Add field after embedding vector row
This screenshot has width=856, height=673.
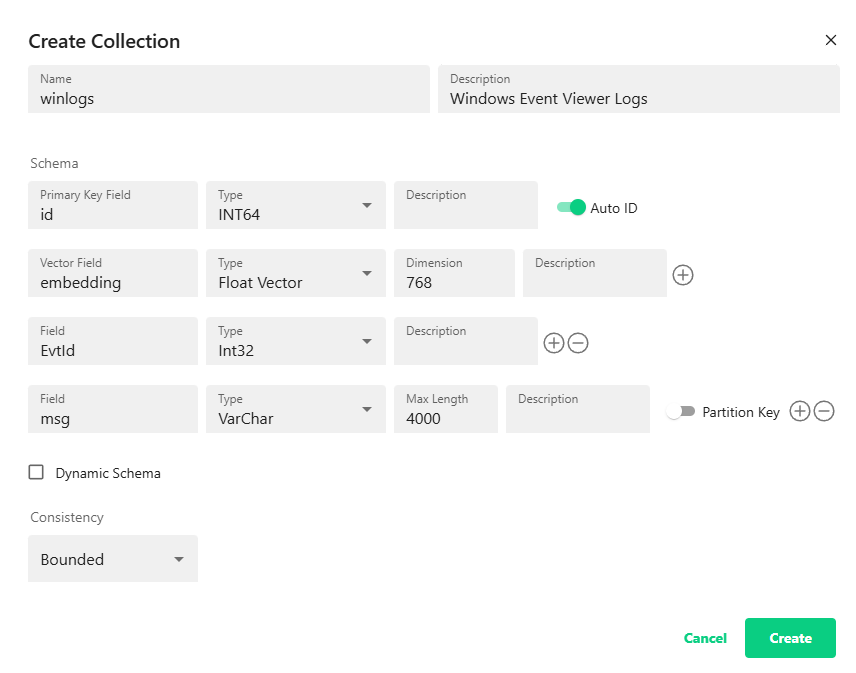(x=682, y=275)
